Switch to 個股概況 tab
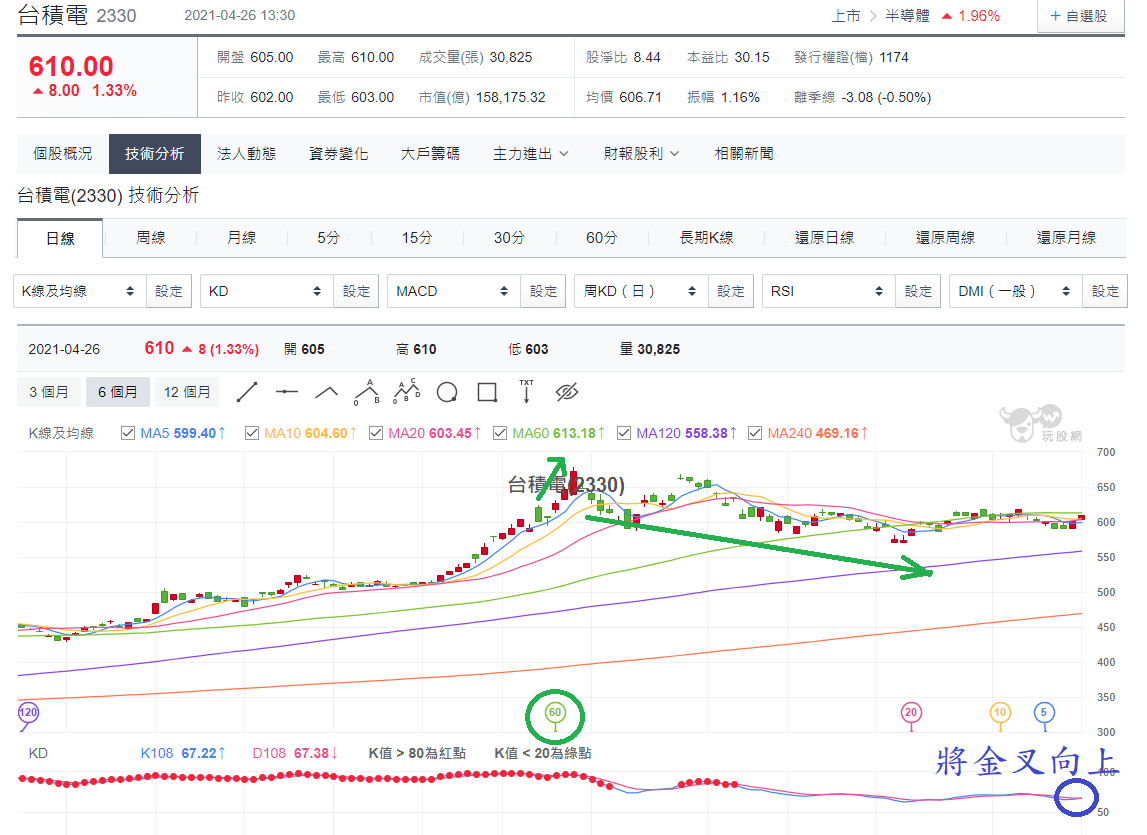1147x835 pixels. (x=63, y=154)
